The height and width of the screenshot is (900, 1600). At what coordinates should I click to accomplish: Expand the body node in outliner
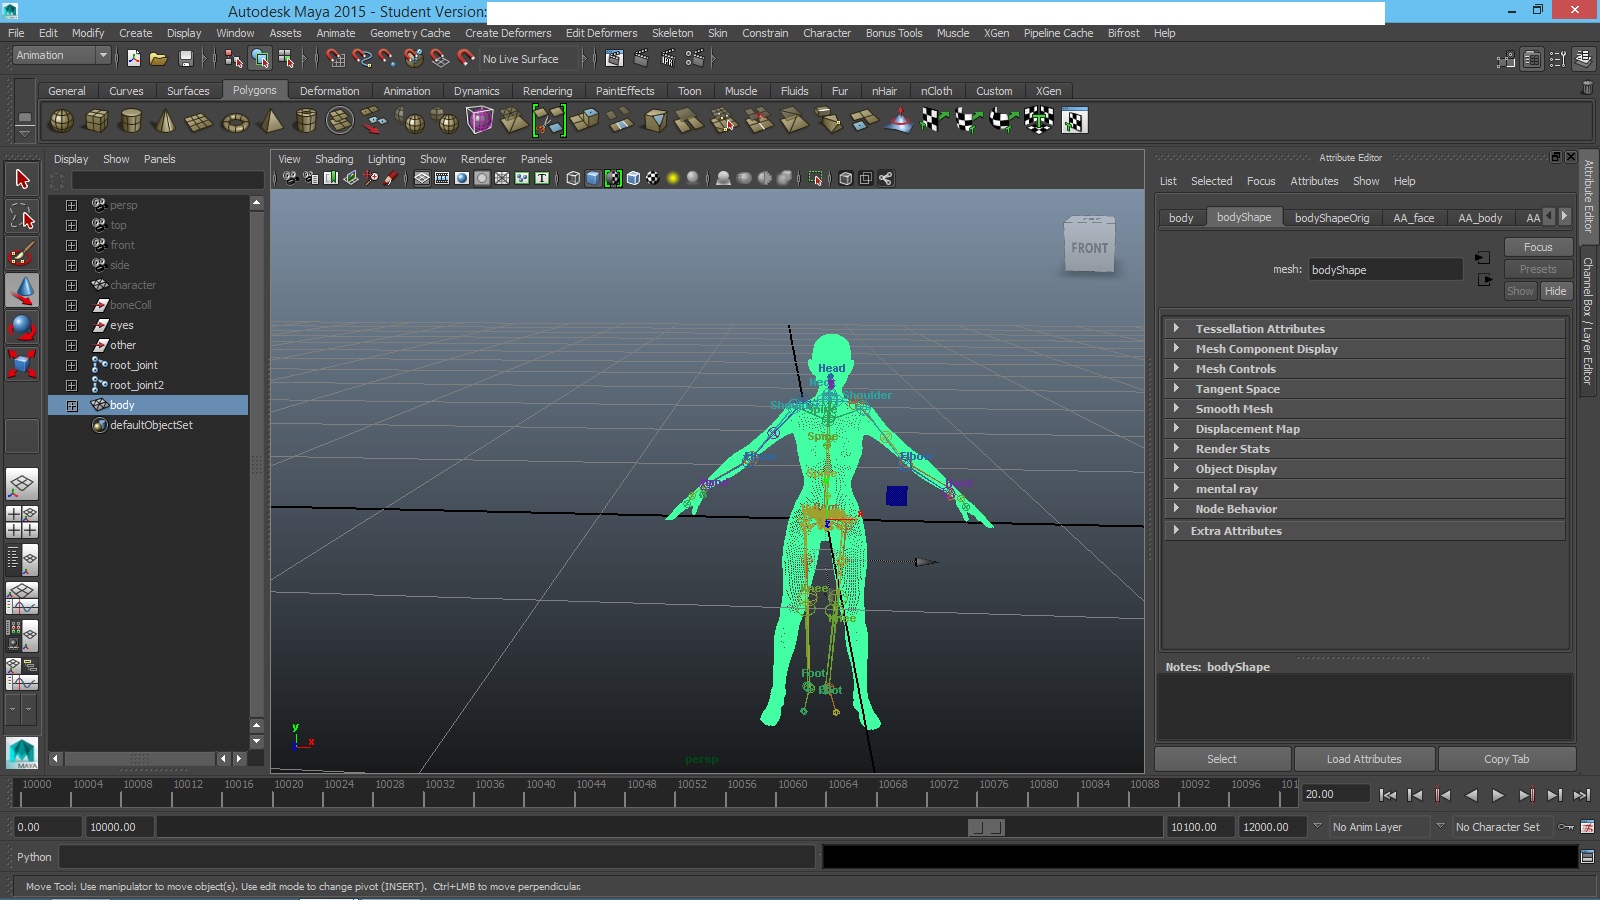pos(71,405)
